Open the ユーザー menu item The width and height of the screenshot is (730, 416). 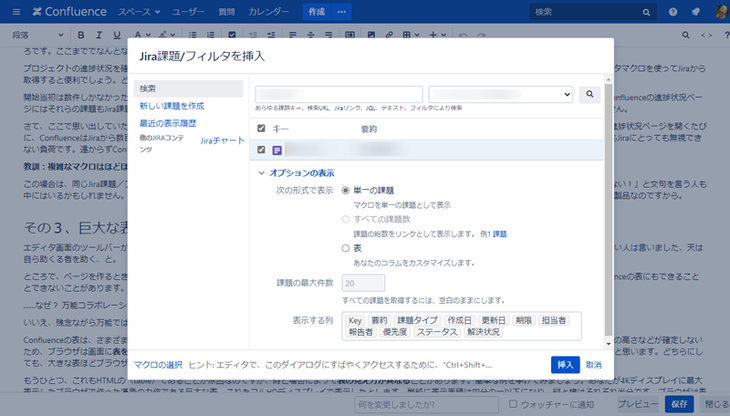coord(188,12)
